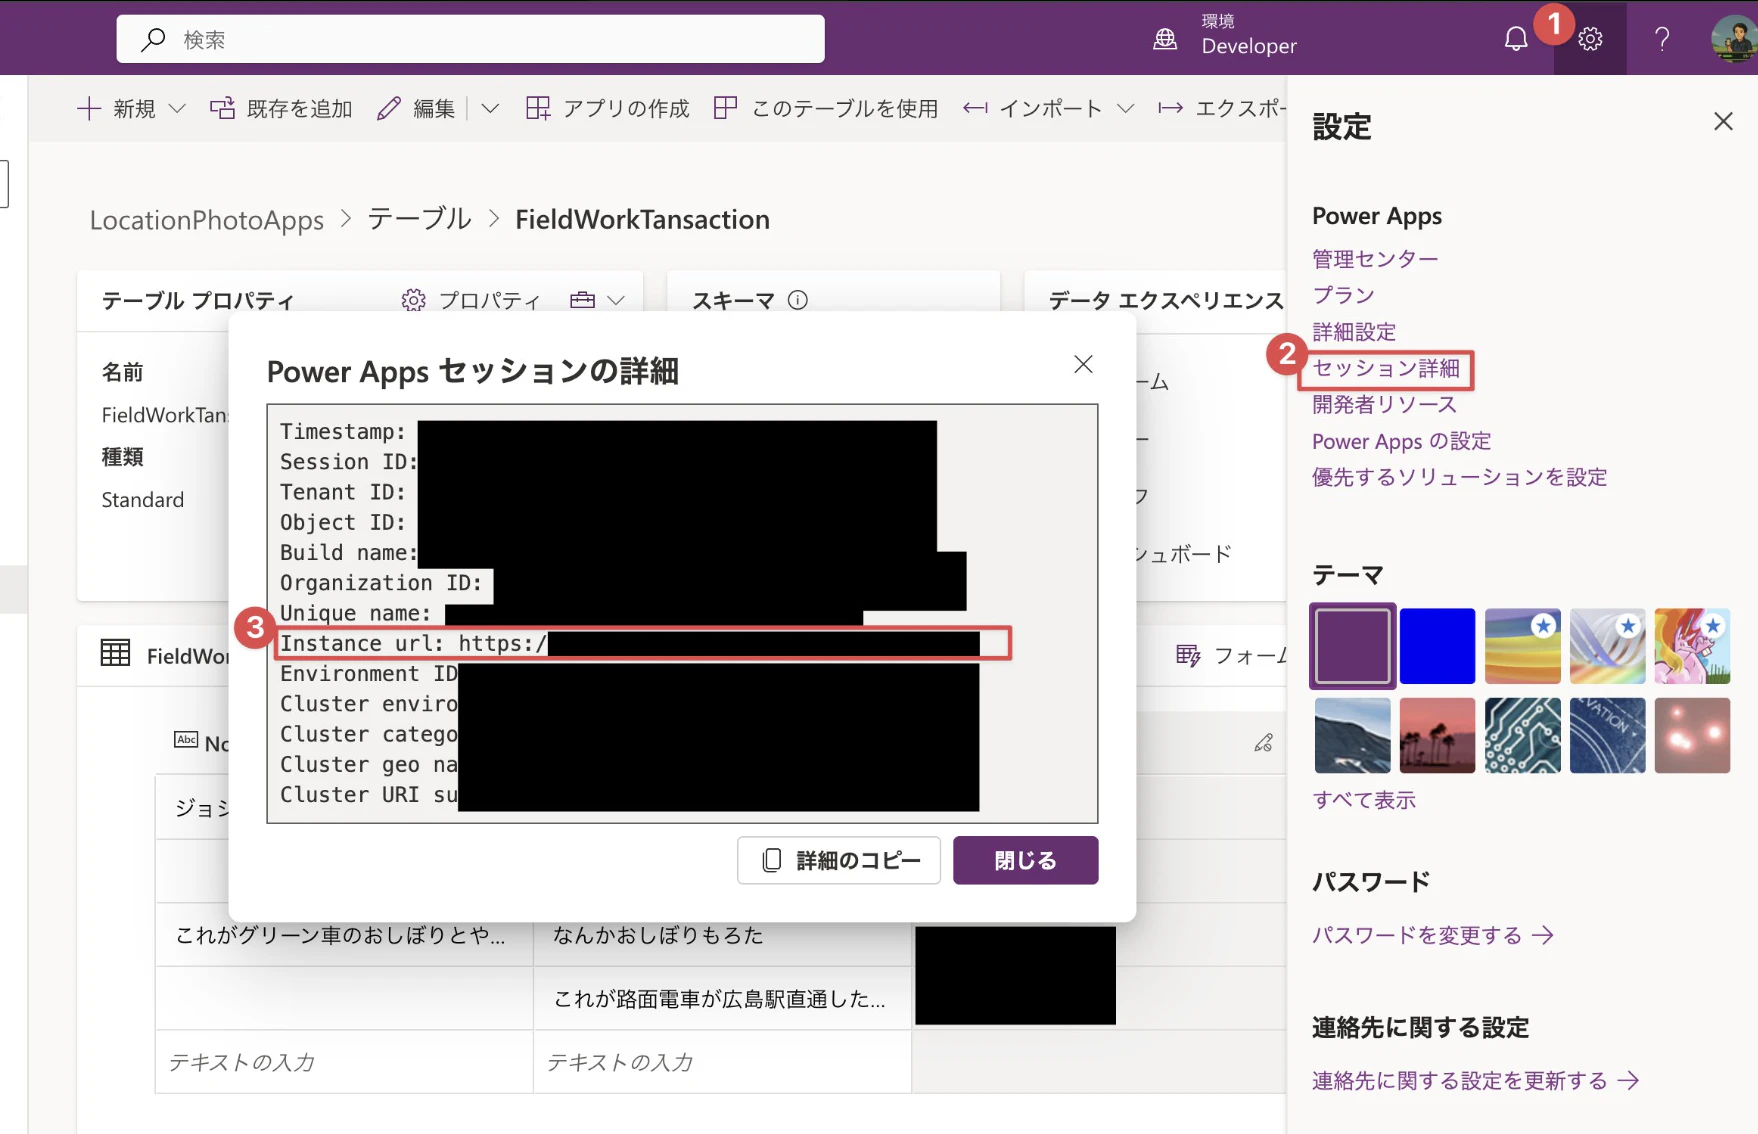The image size is (1758, 1134).
Task: Open プラン link
Action: [1343, 295]
